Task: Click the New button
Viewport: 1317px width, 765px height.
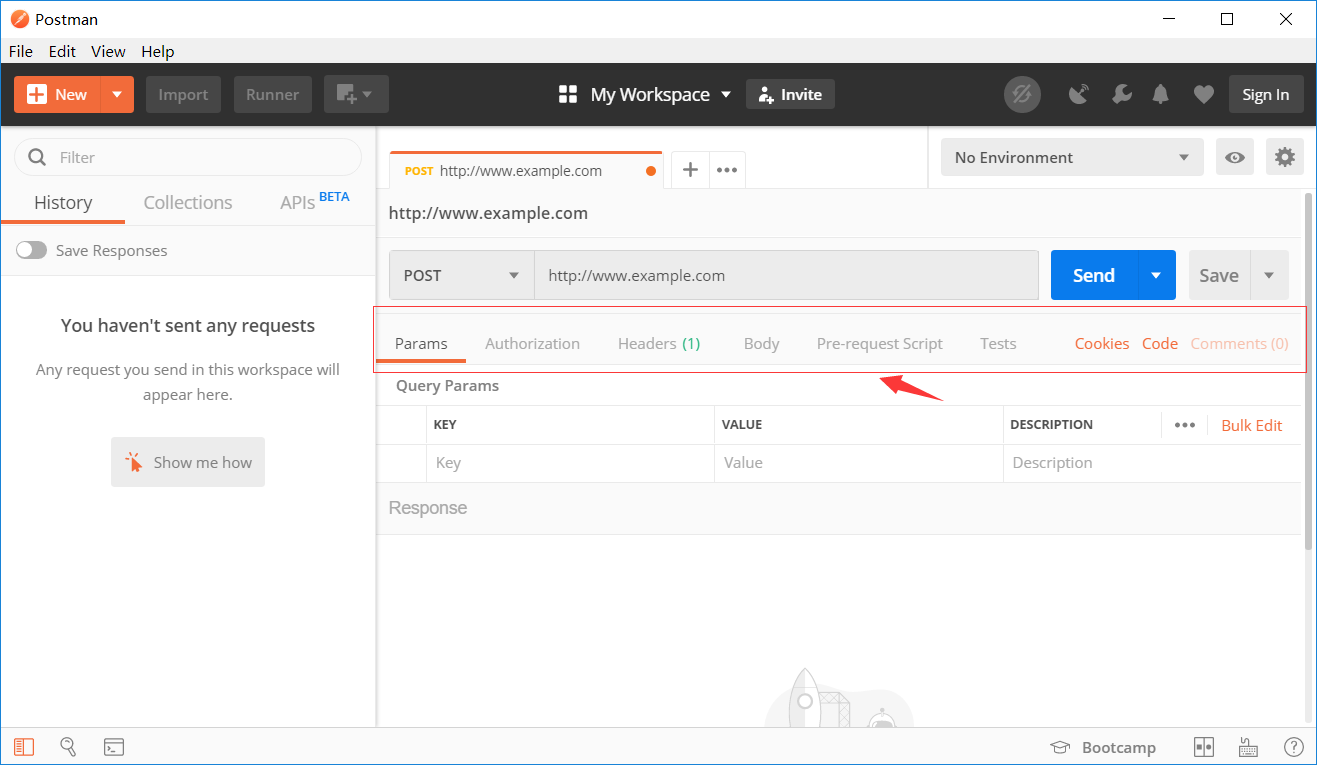Action: tap(58, 94)
